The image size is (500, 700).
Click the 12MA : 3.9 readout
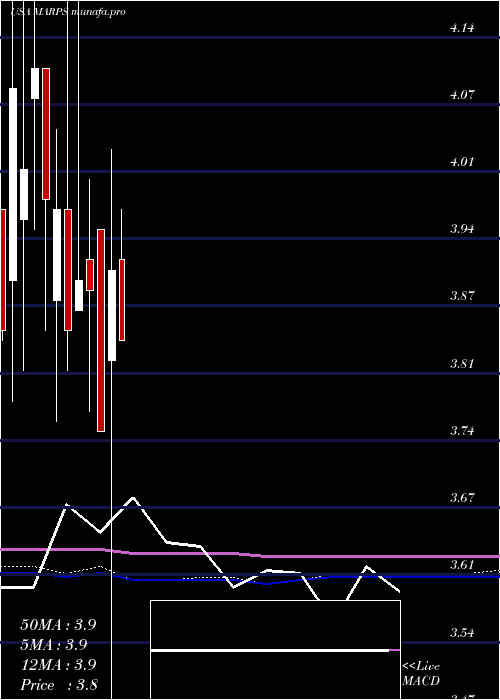(x=58, y=665)
